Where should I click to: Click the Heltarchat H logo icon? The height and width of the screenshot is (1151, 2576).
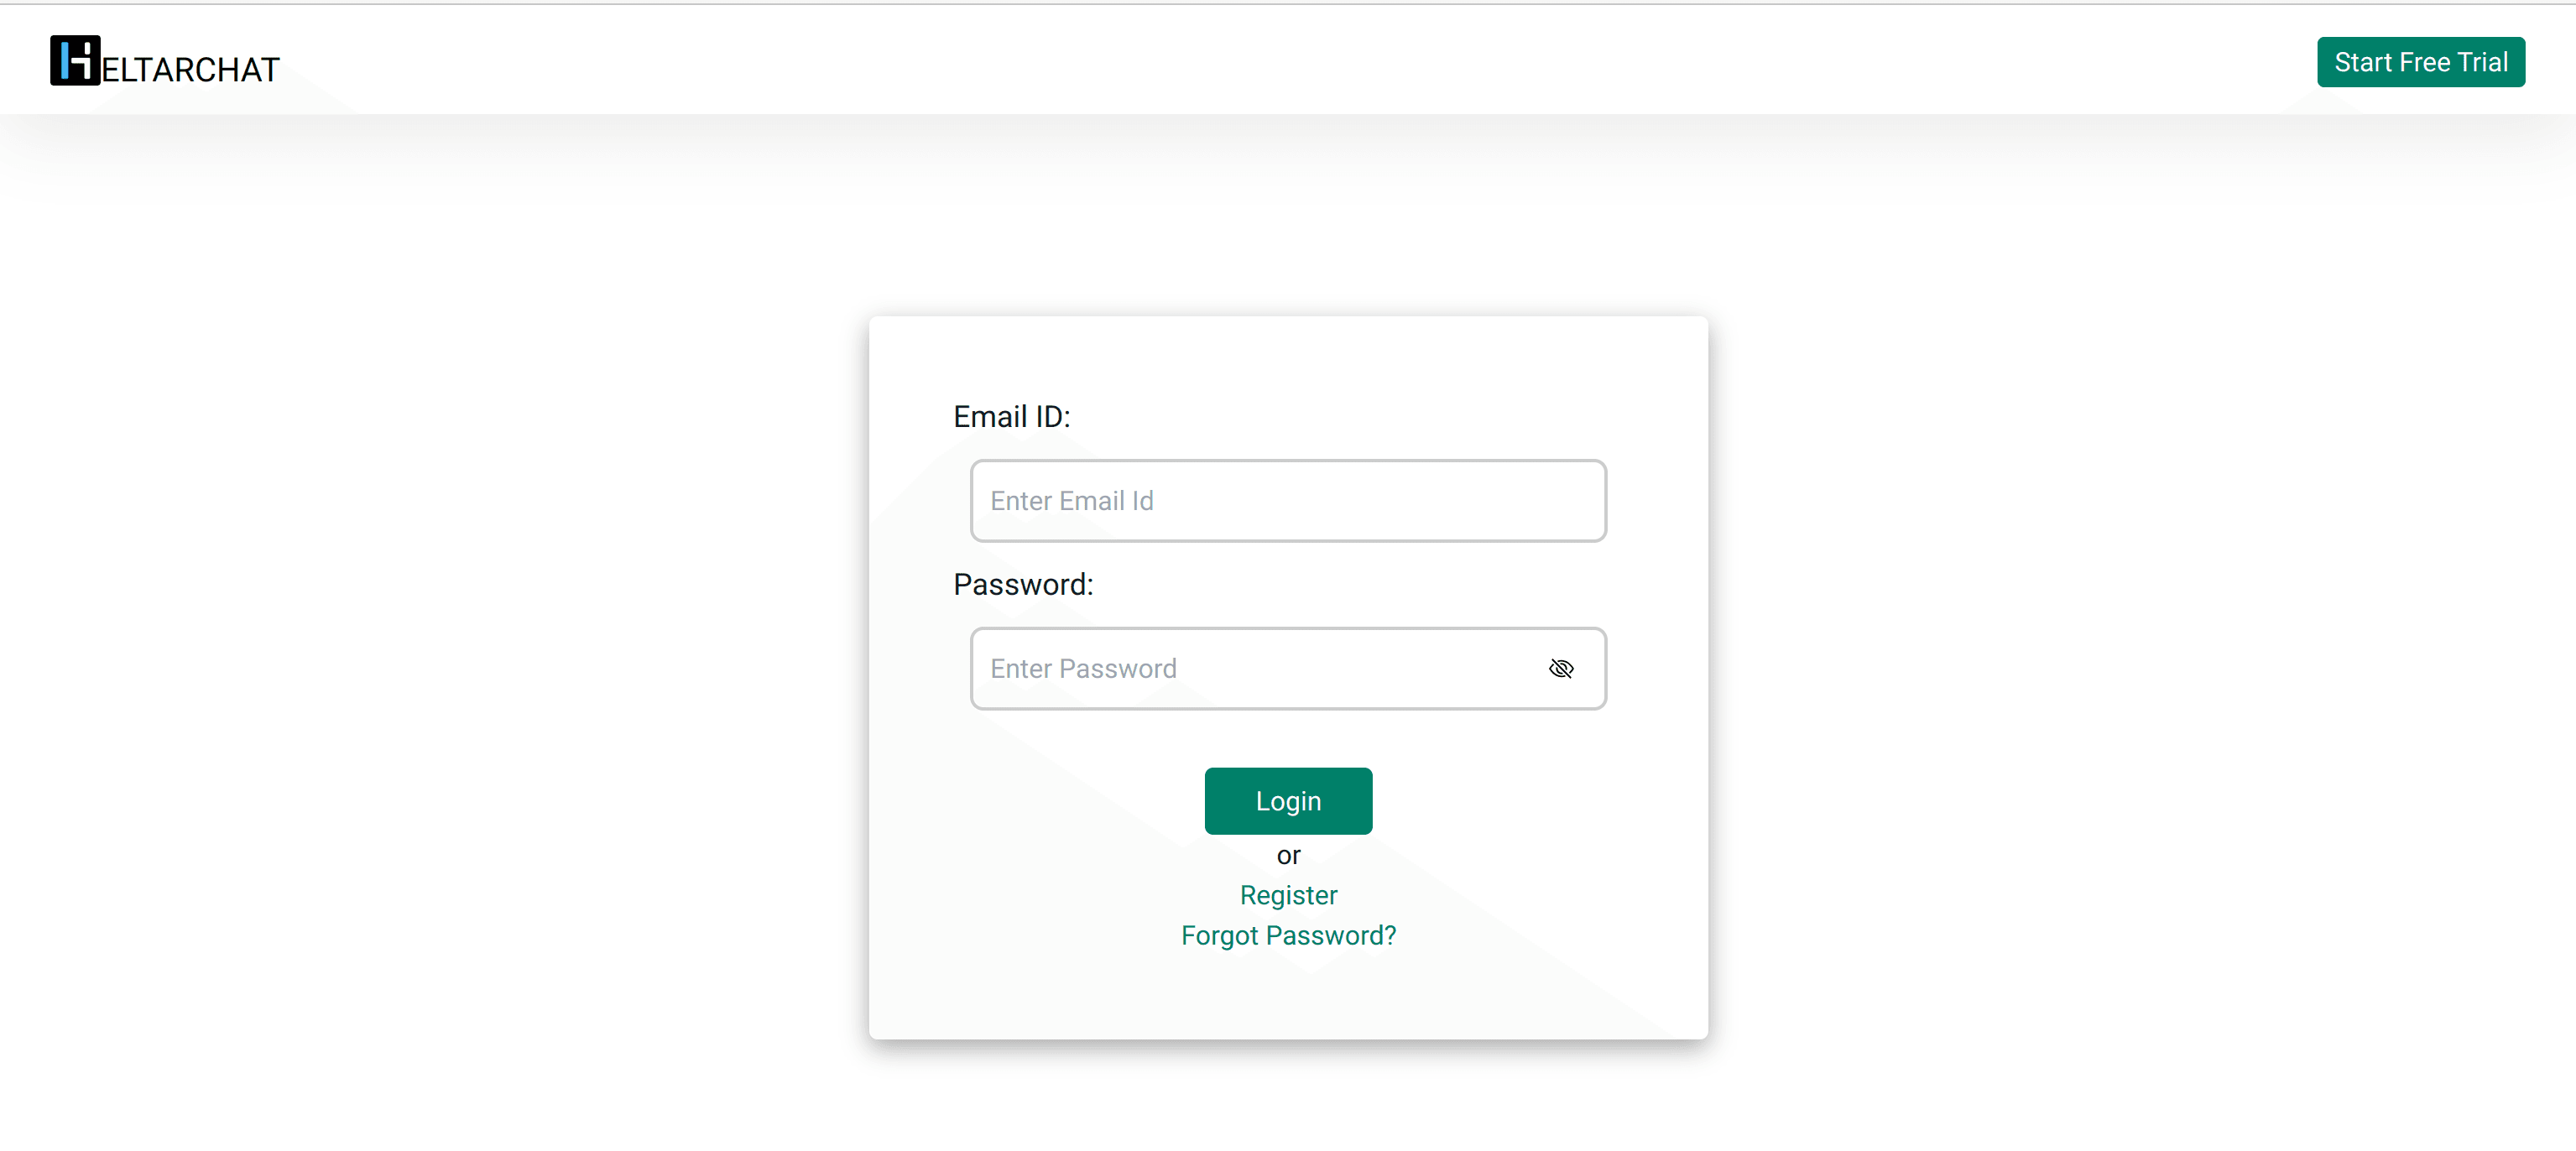75,61
